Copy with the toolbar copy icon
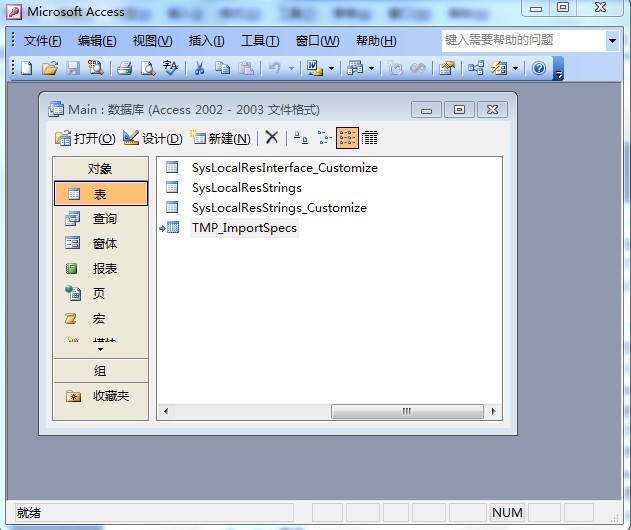Screen dimensions: 631x530 coord(222,68)
